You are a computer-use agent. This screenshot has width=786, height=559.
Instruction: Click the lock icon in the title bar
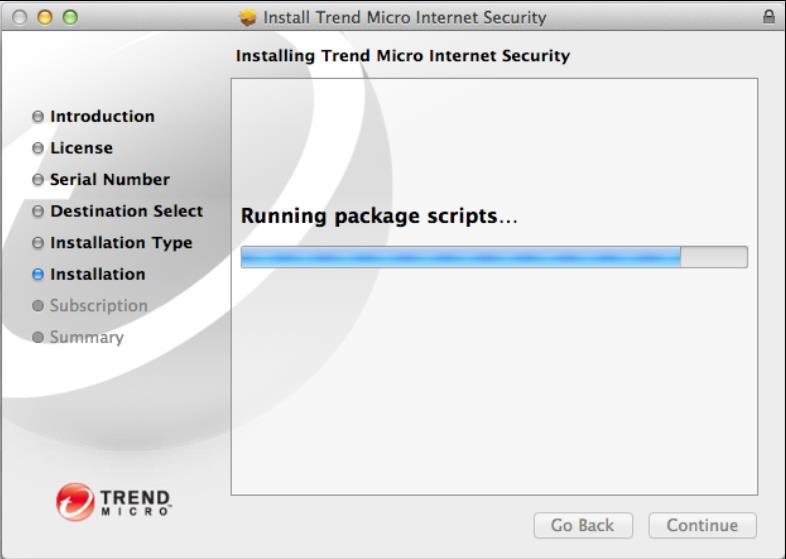(x=768, y=17)
